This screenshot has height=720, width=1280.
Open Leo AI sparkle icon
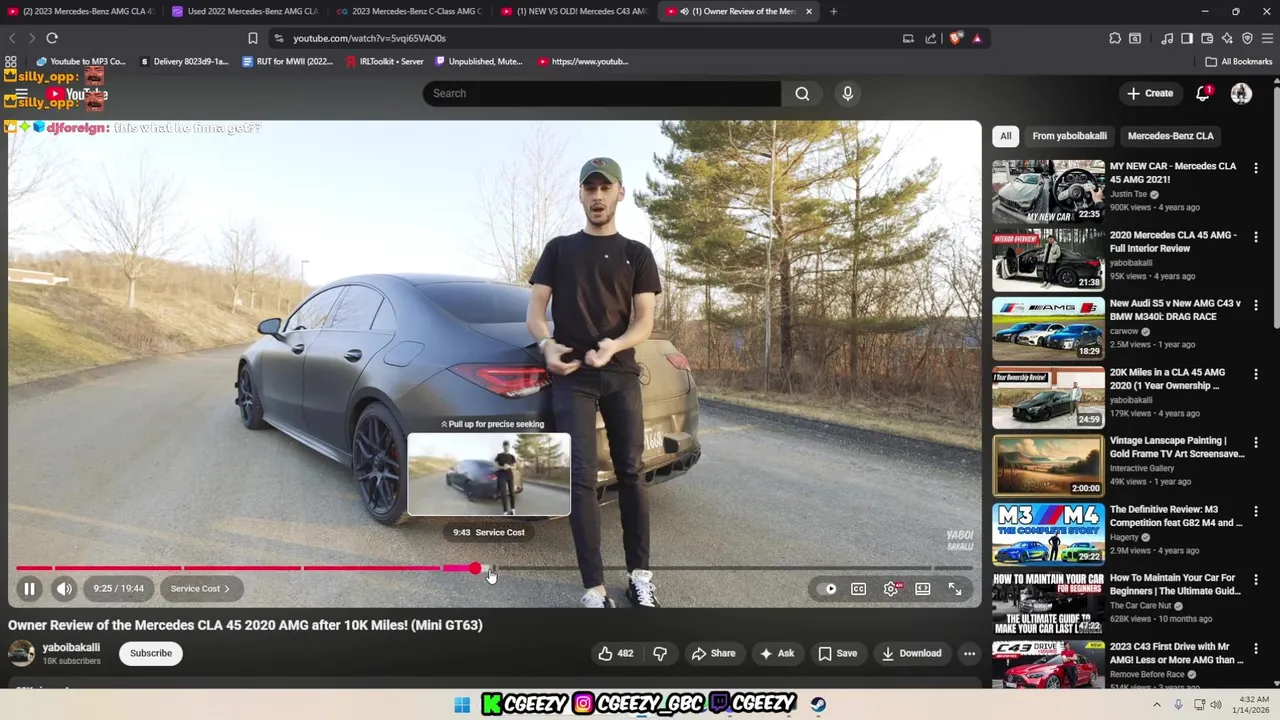tap(1227, 38)
